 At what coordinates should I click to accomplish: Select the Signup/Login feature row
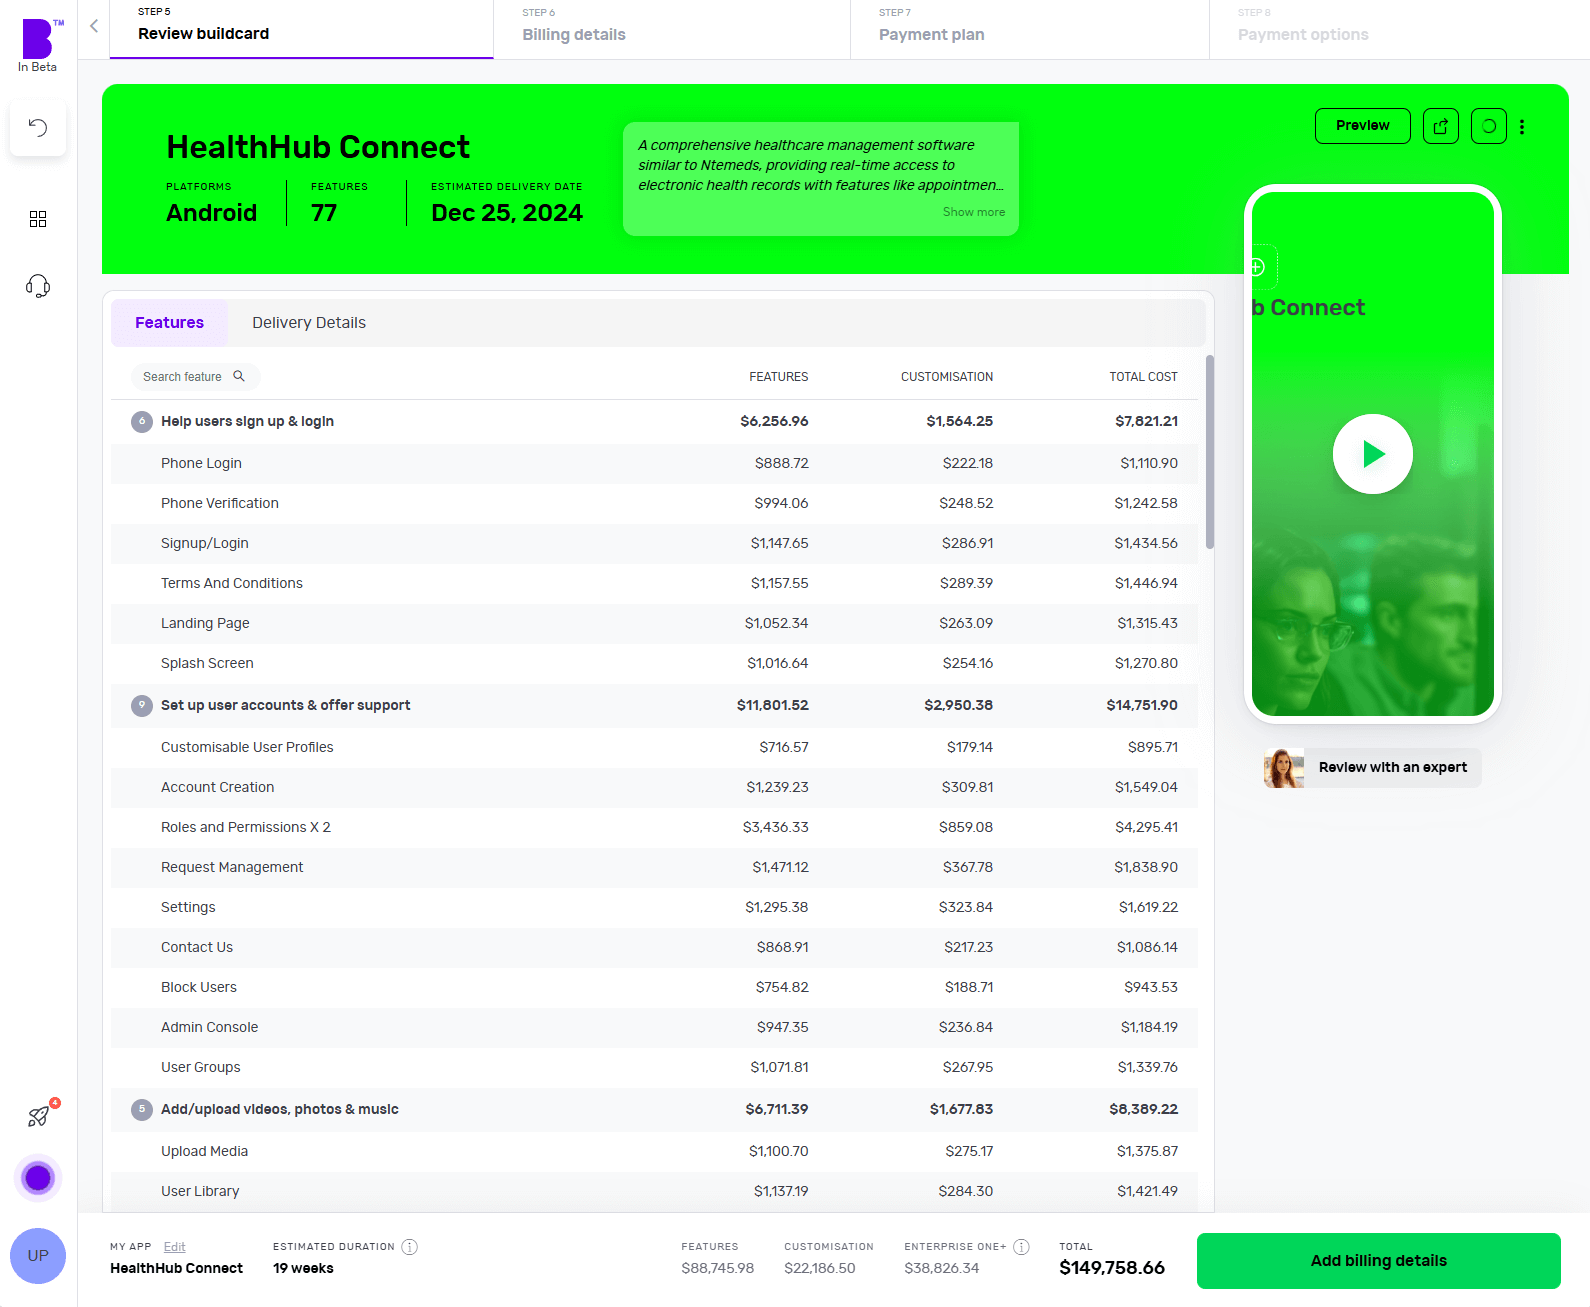point(654,543)
